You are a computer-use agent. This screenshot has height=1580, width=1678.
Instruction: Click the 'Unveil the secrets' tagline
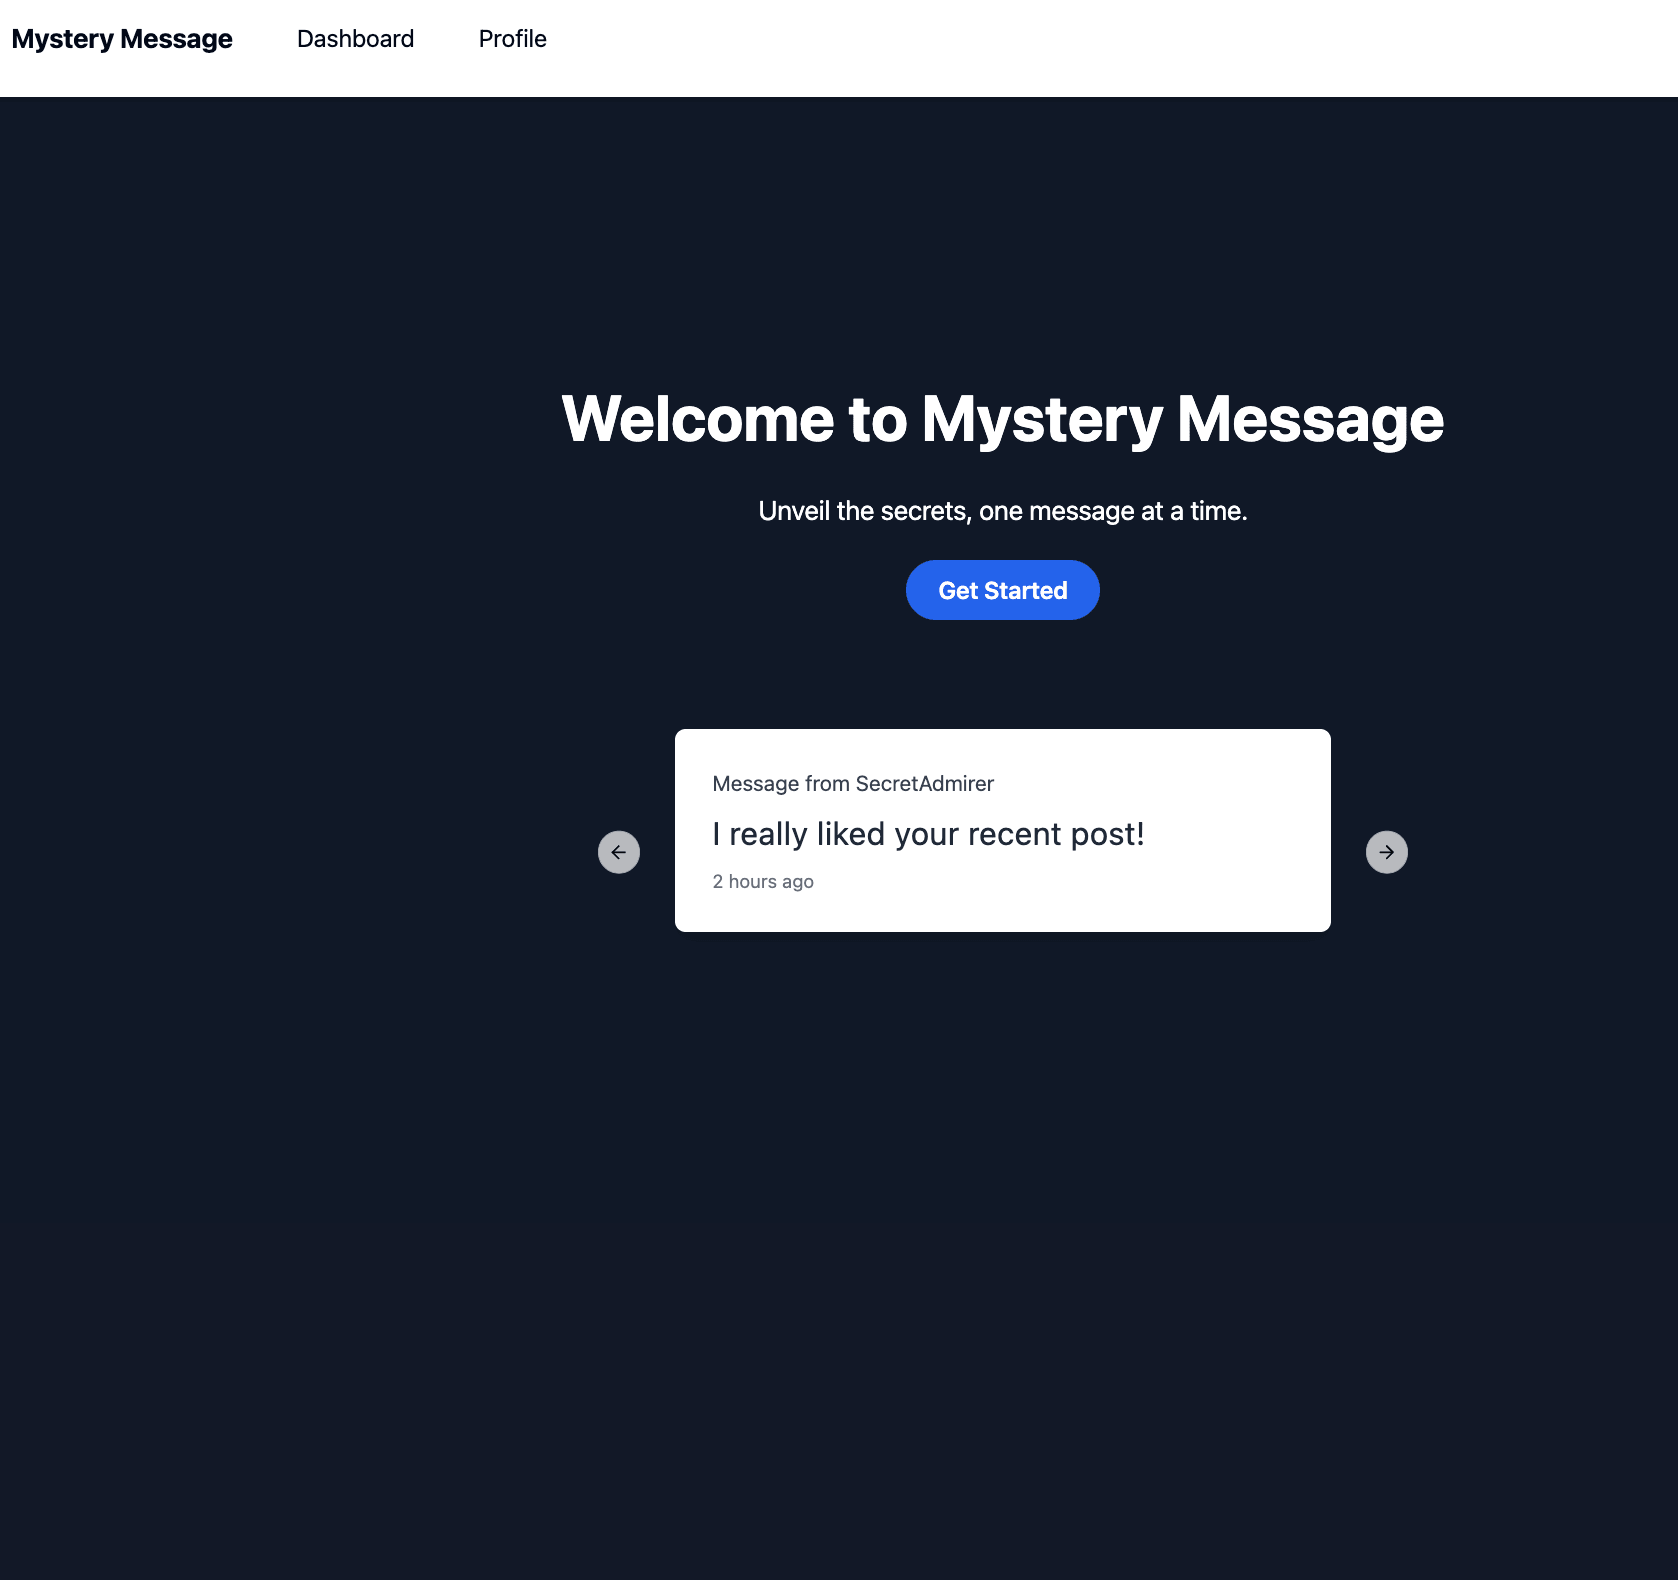[x=1002, y=511]
